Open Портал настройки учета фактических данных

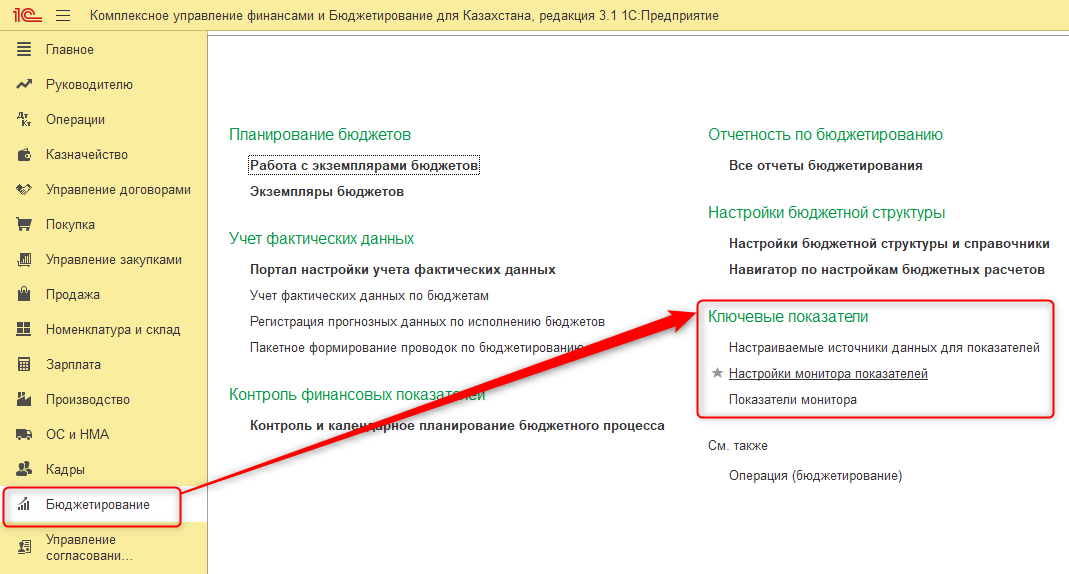point(402,269)
